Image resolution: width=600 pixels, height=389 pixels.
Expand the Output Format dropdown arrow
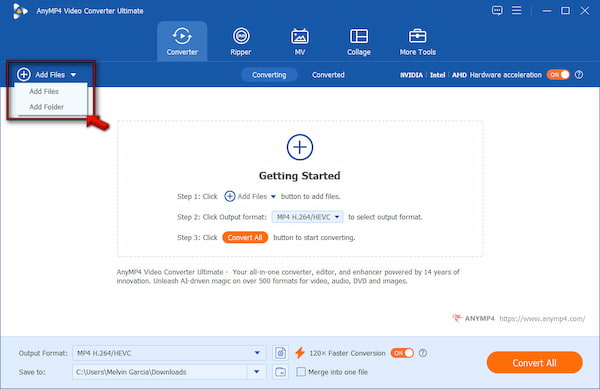click(257, 353)
